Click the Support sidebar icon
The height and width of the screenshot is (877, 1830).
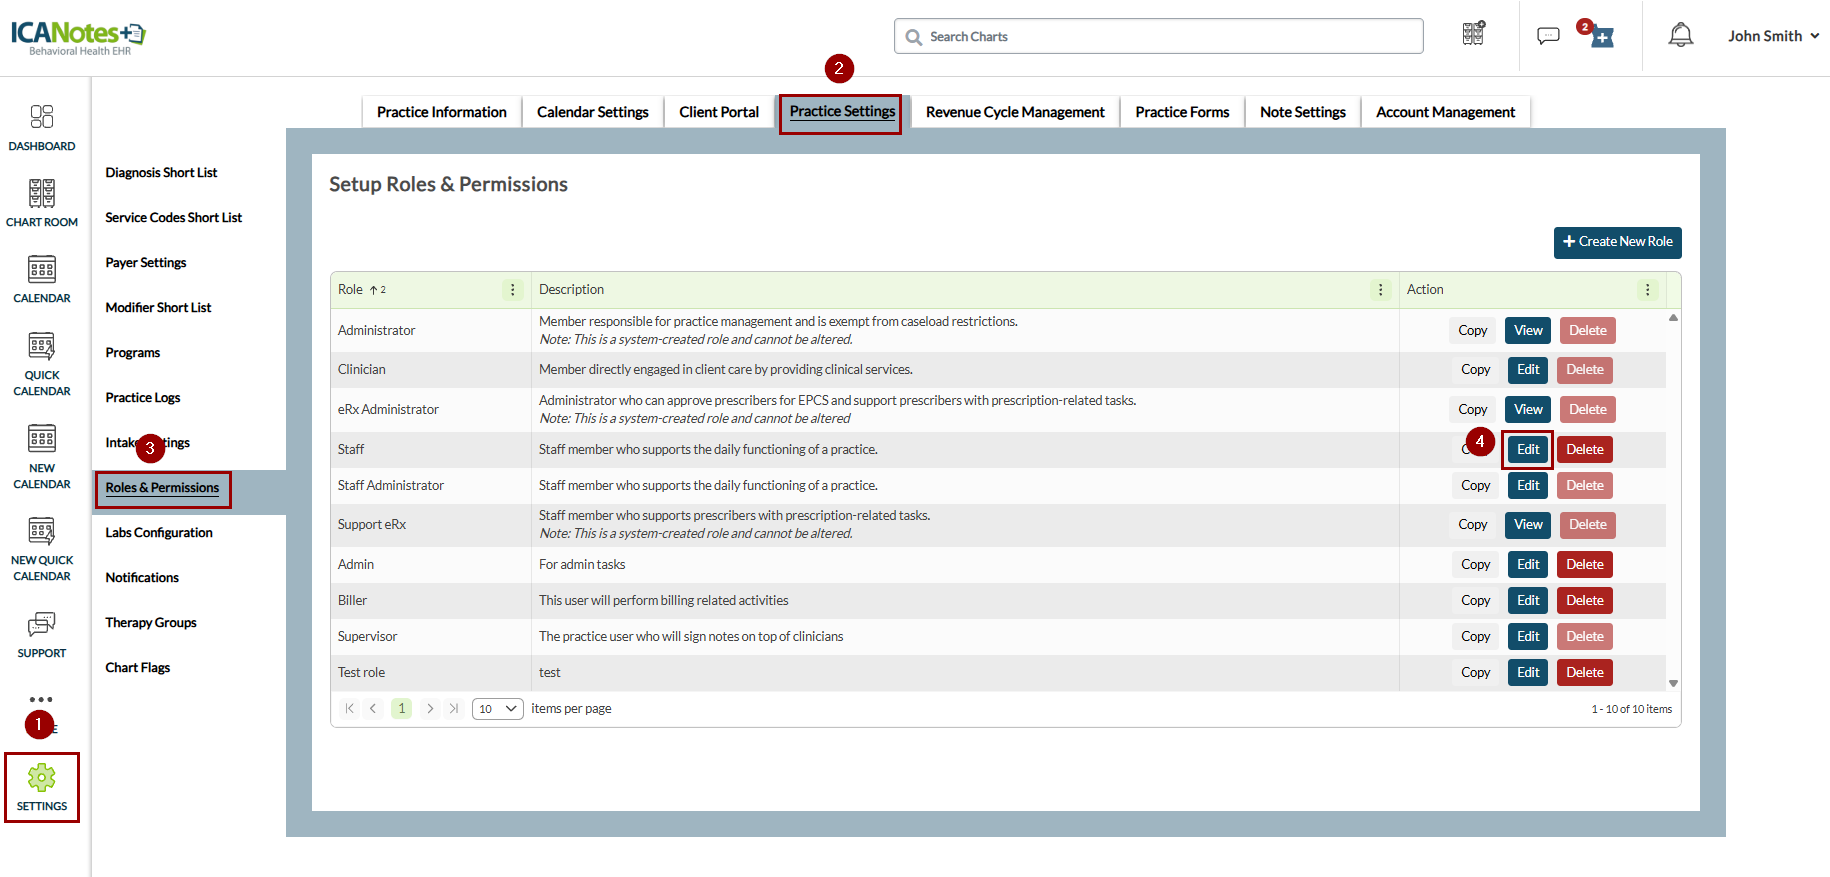(x=42, y=634)
